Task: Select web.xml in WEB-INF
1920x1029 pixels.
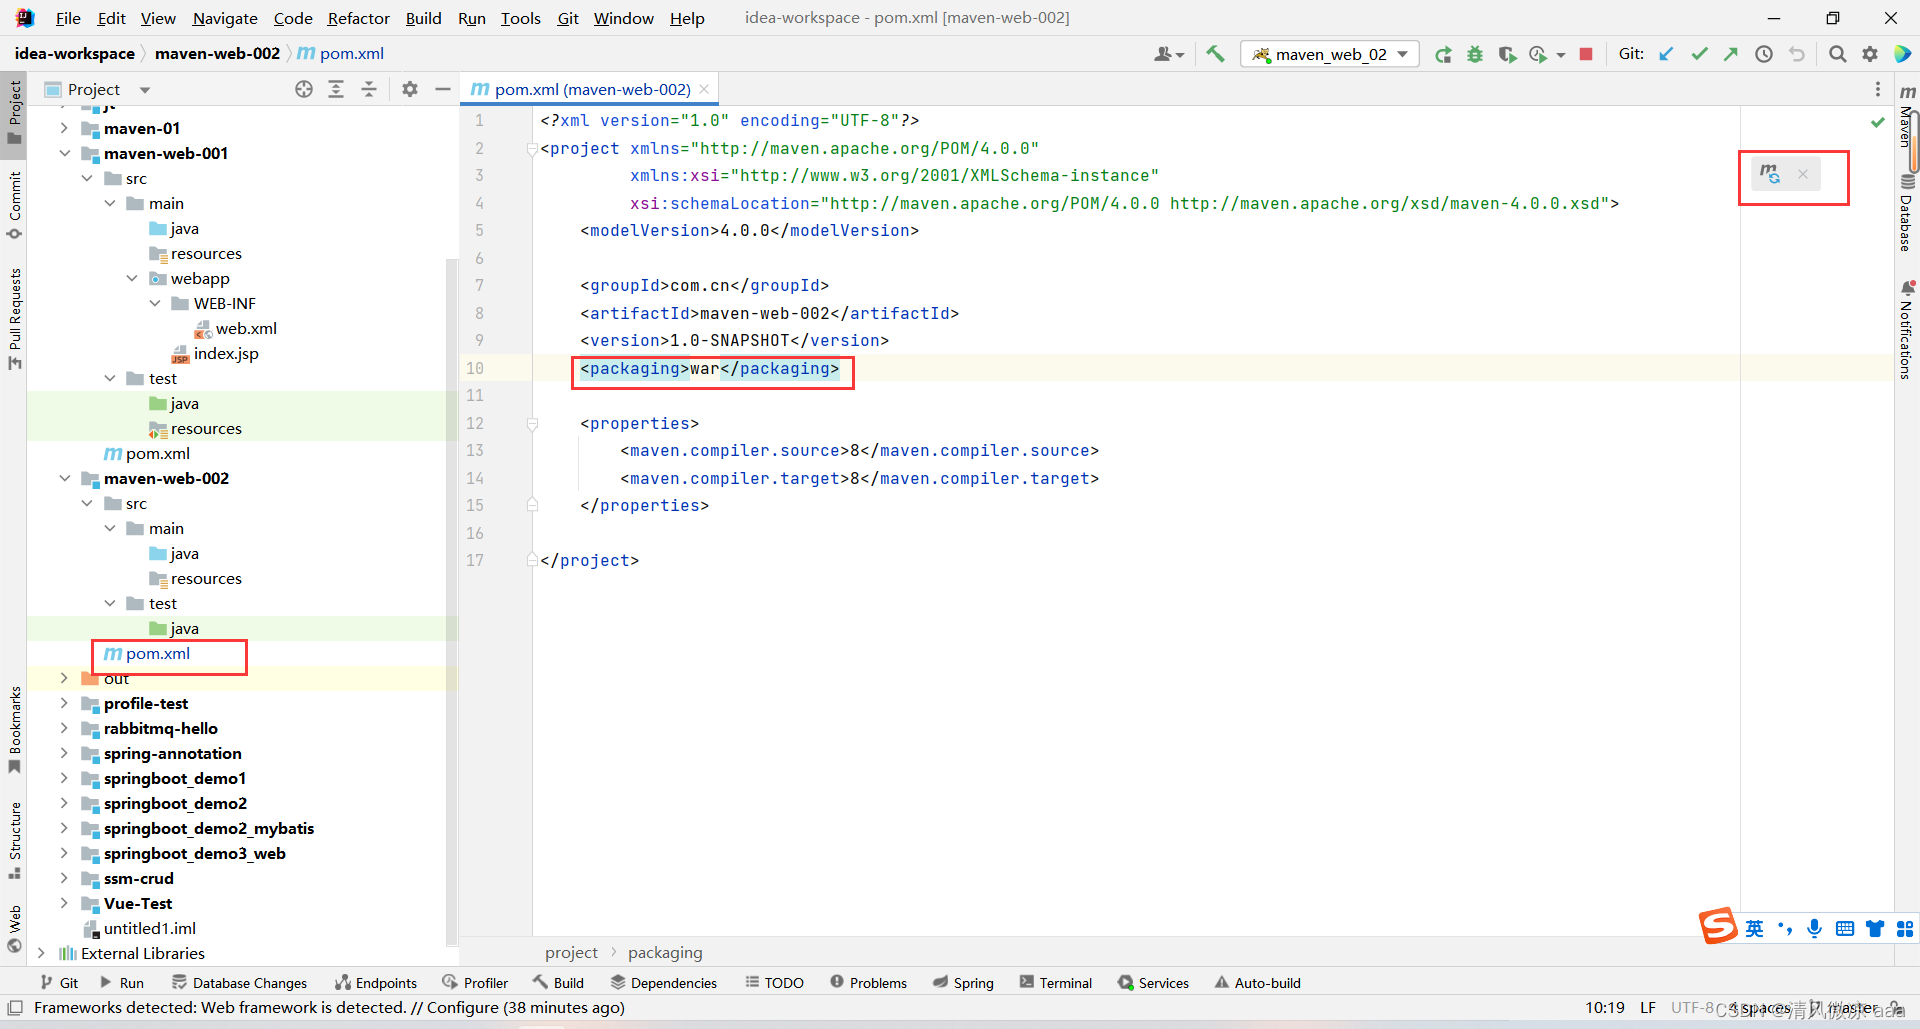Action: coord(235,328)
